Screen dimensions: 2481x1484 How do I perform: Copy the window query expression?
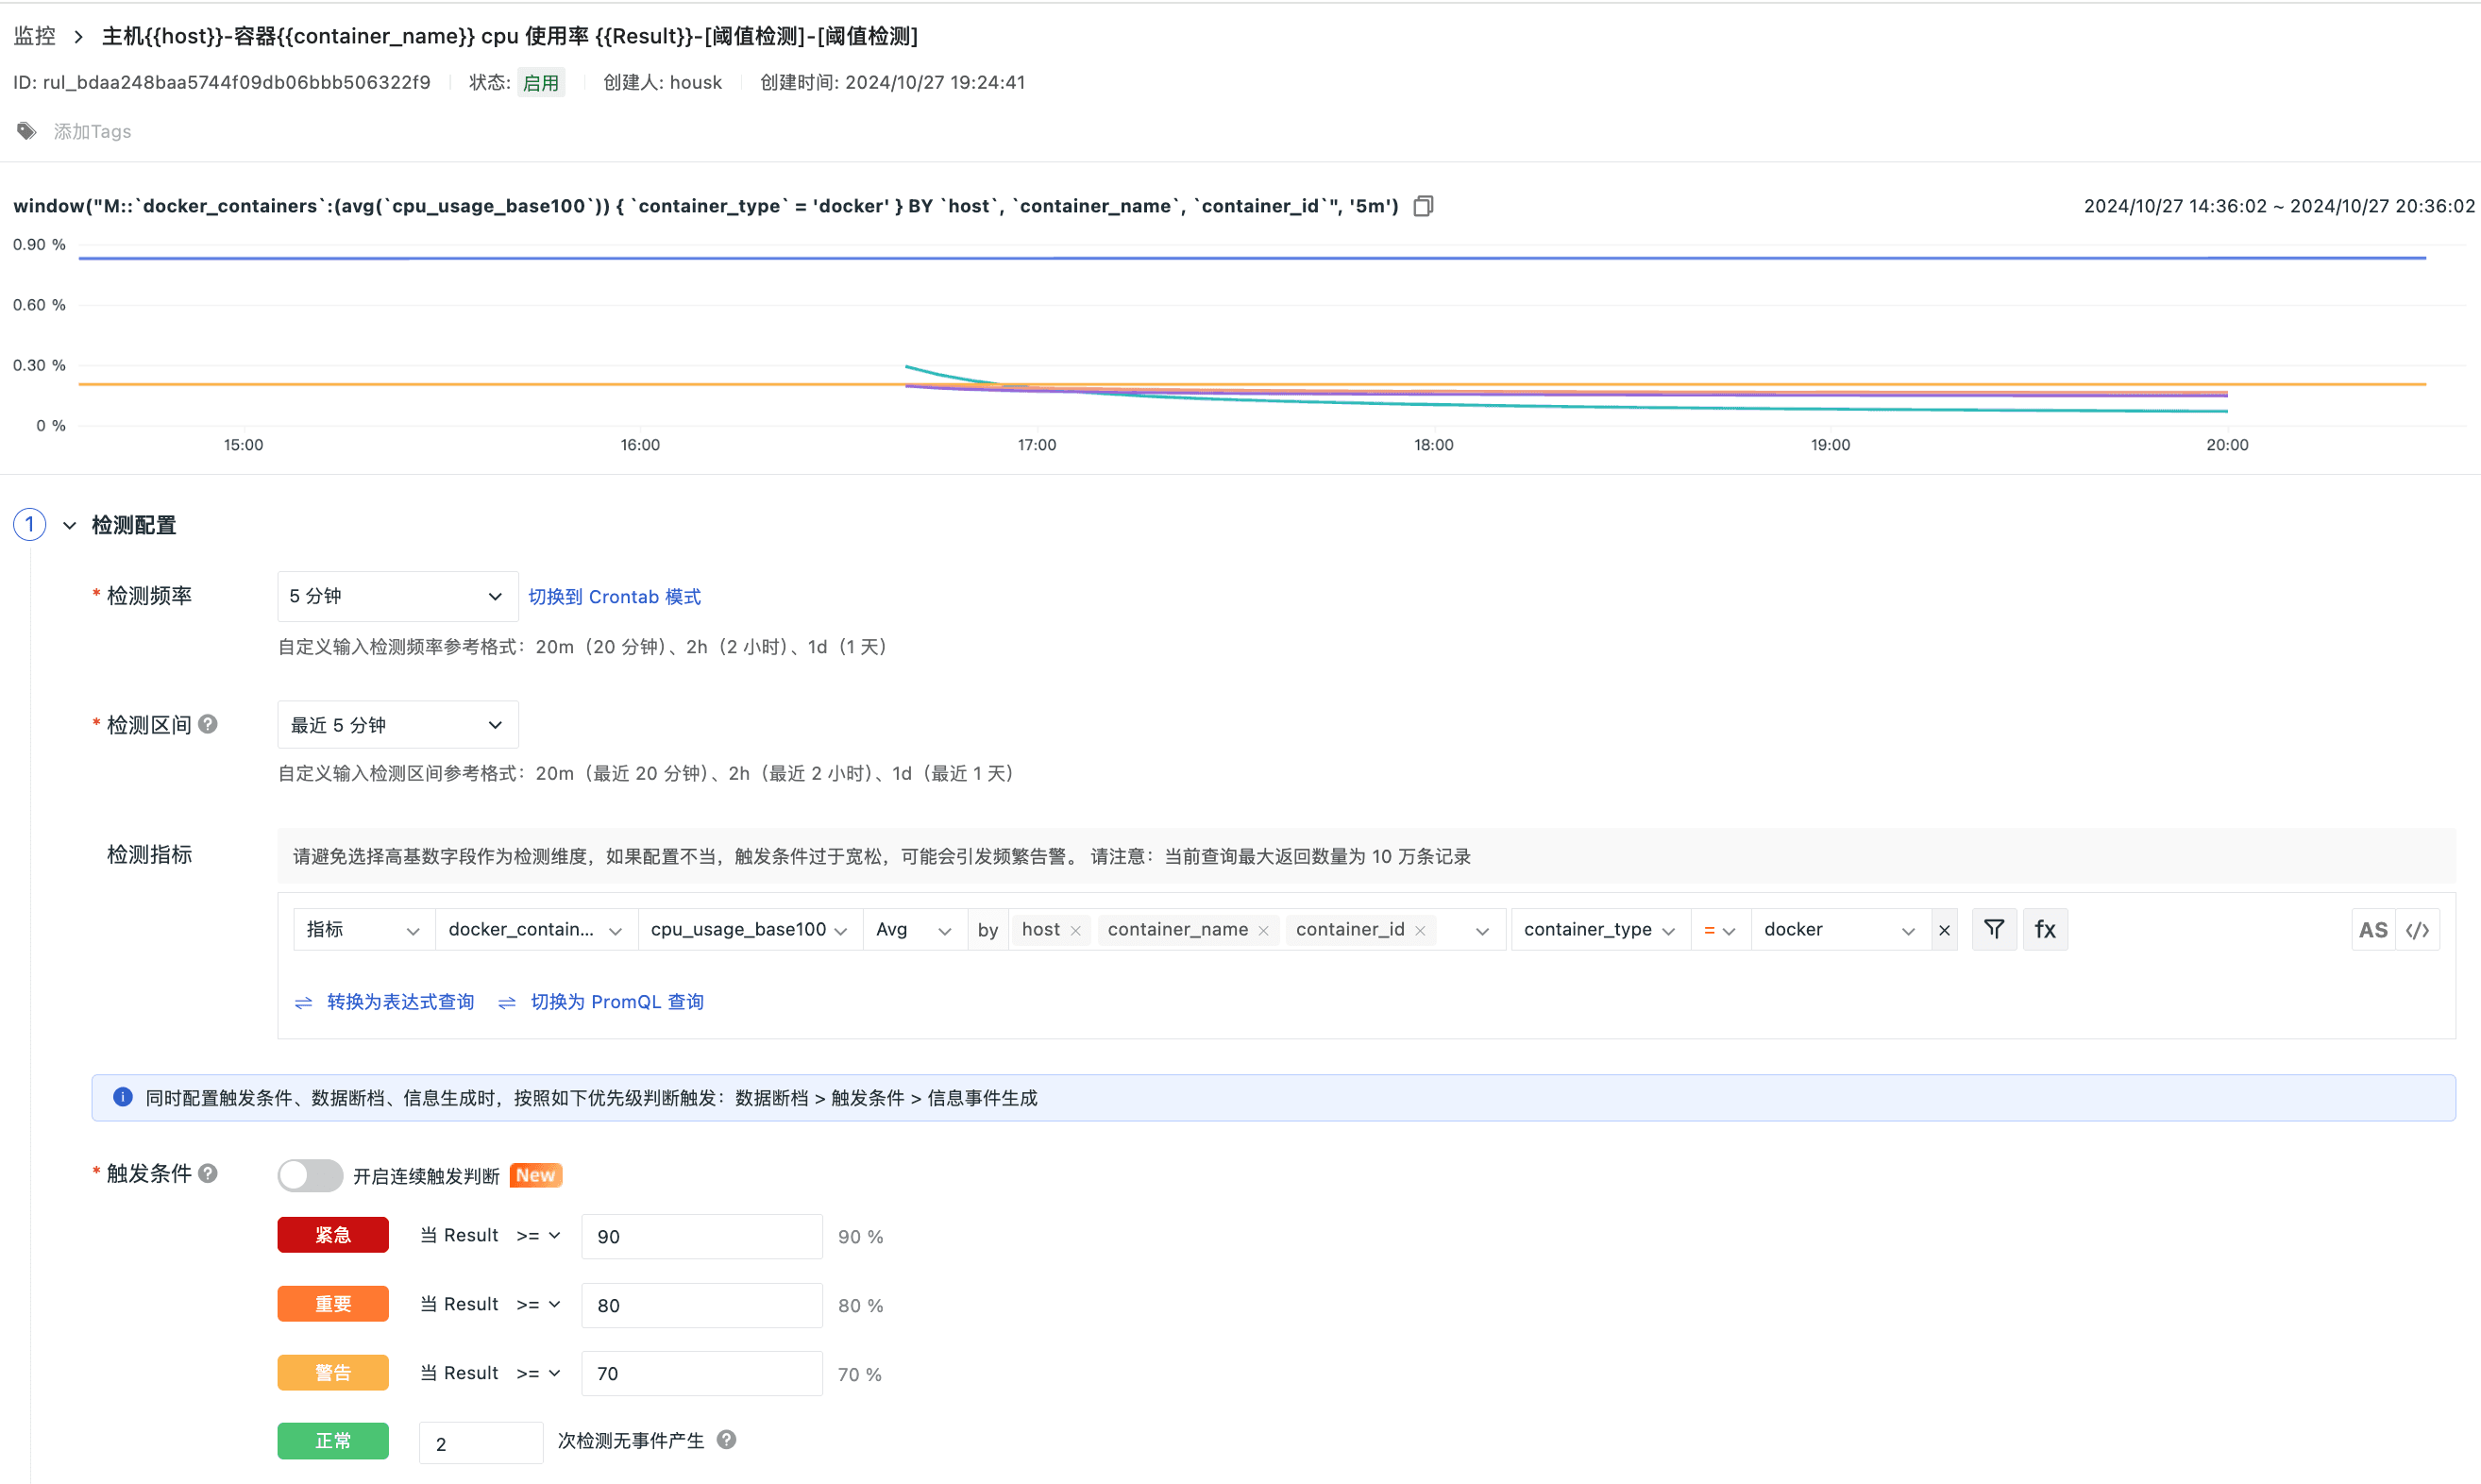pyautogui.click(x=1423, y=206)
